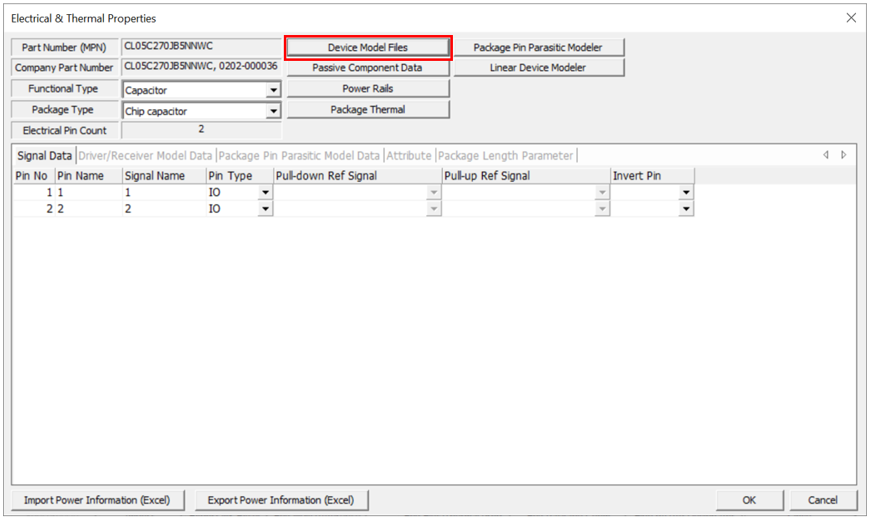Click Import Power Information (Excel)

click(97, 500)
